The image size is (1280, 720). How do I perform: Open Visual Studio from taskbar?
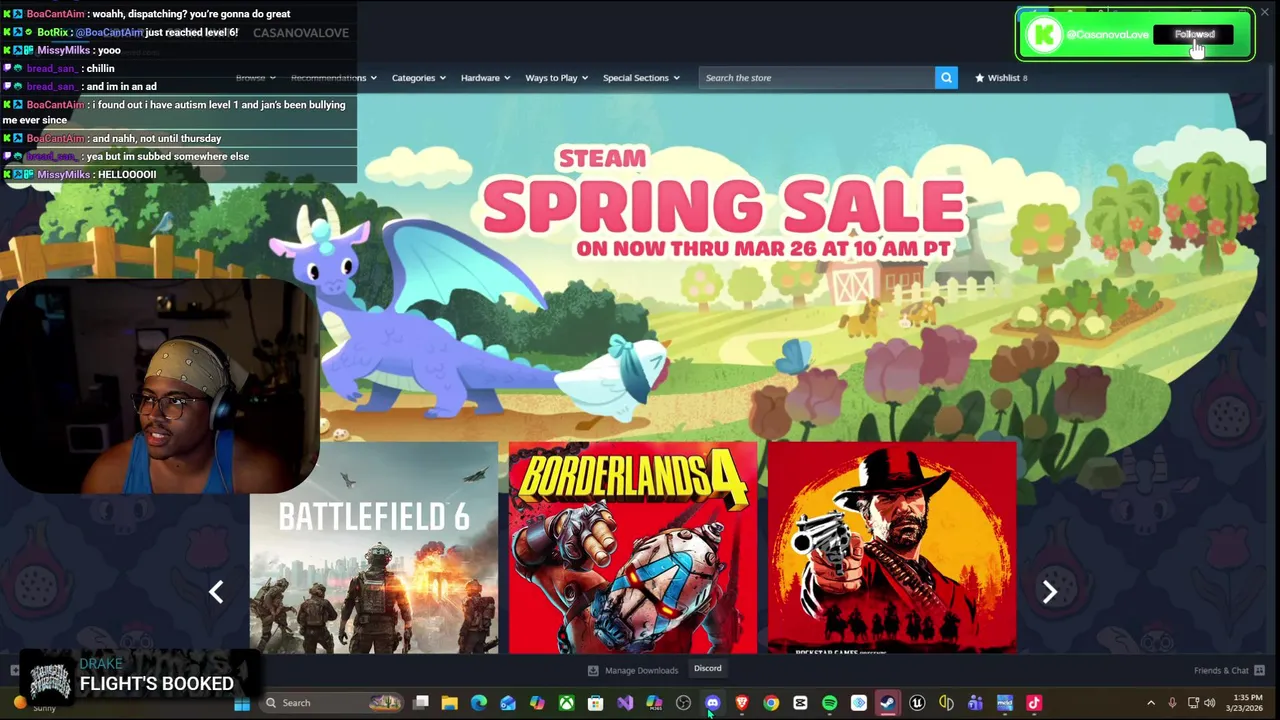(x=625, y=703)
